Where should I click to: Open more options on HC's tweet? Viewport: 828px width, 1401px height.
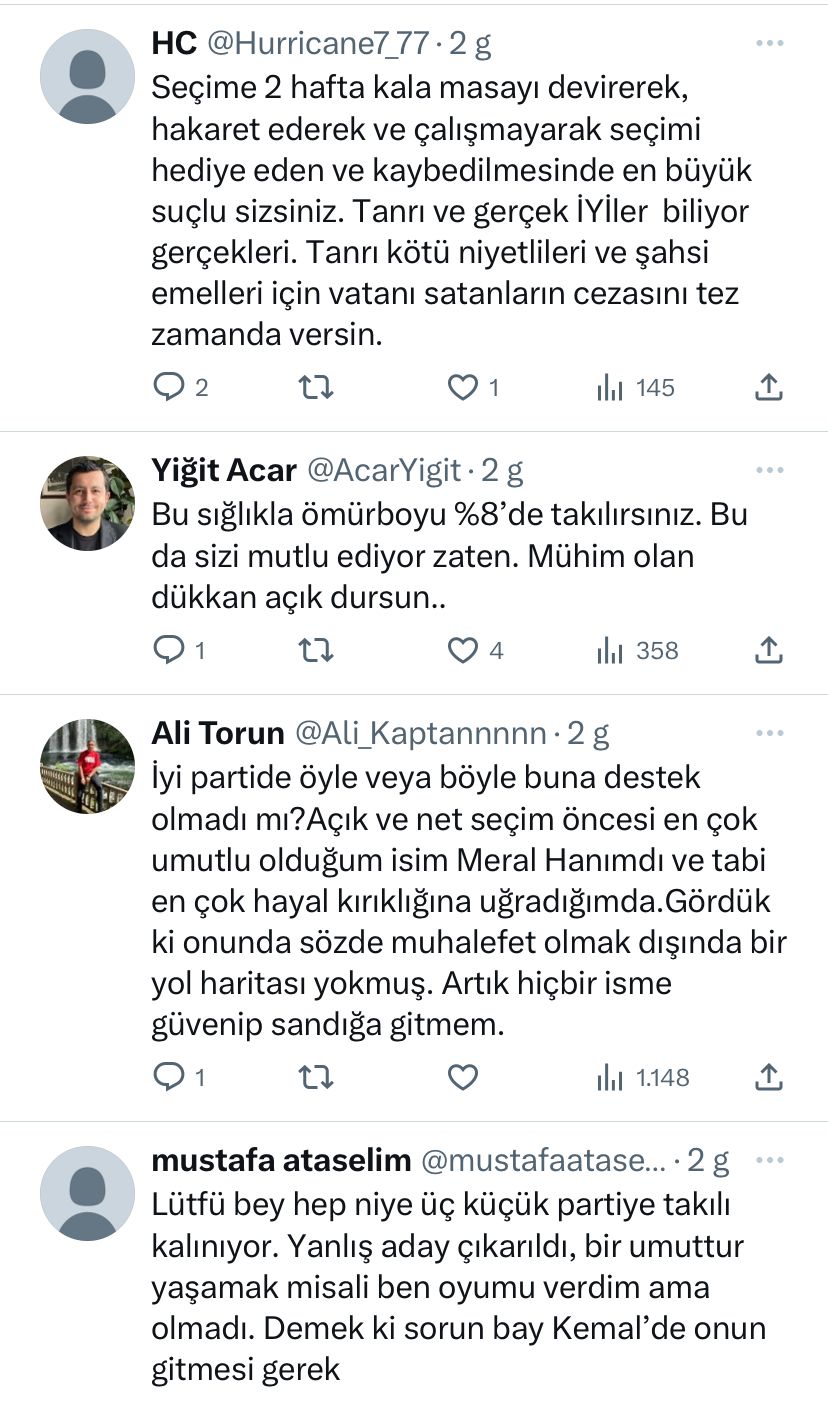click(769, 44)
